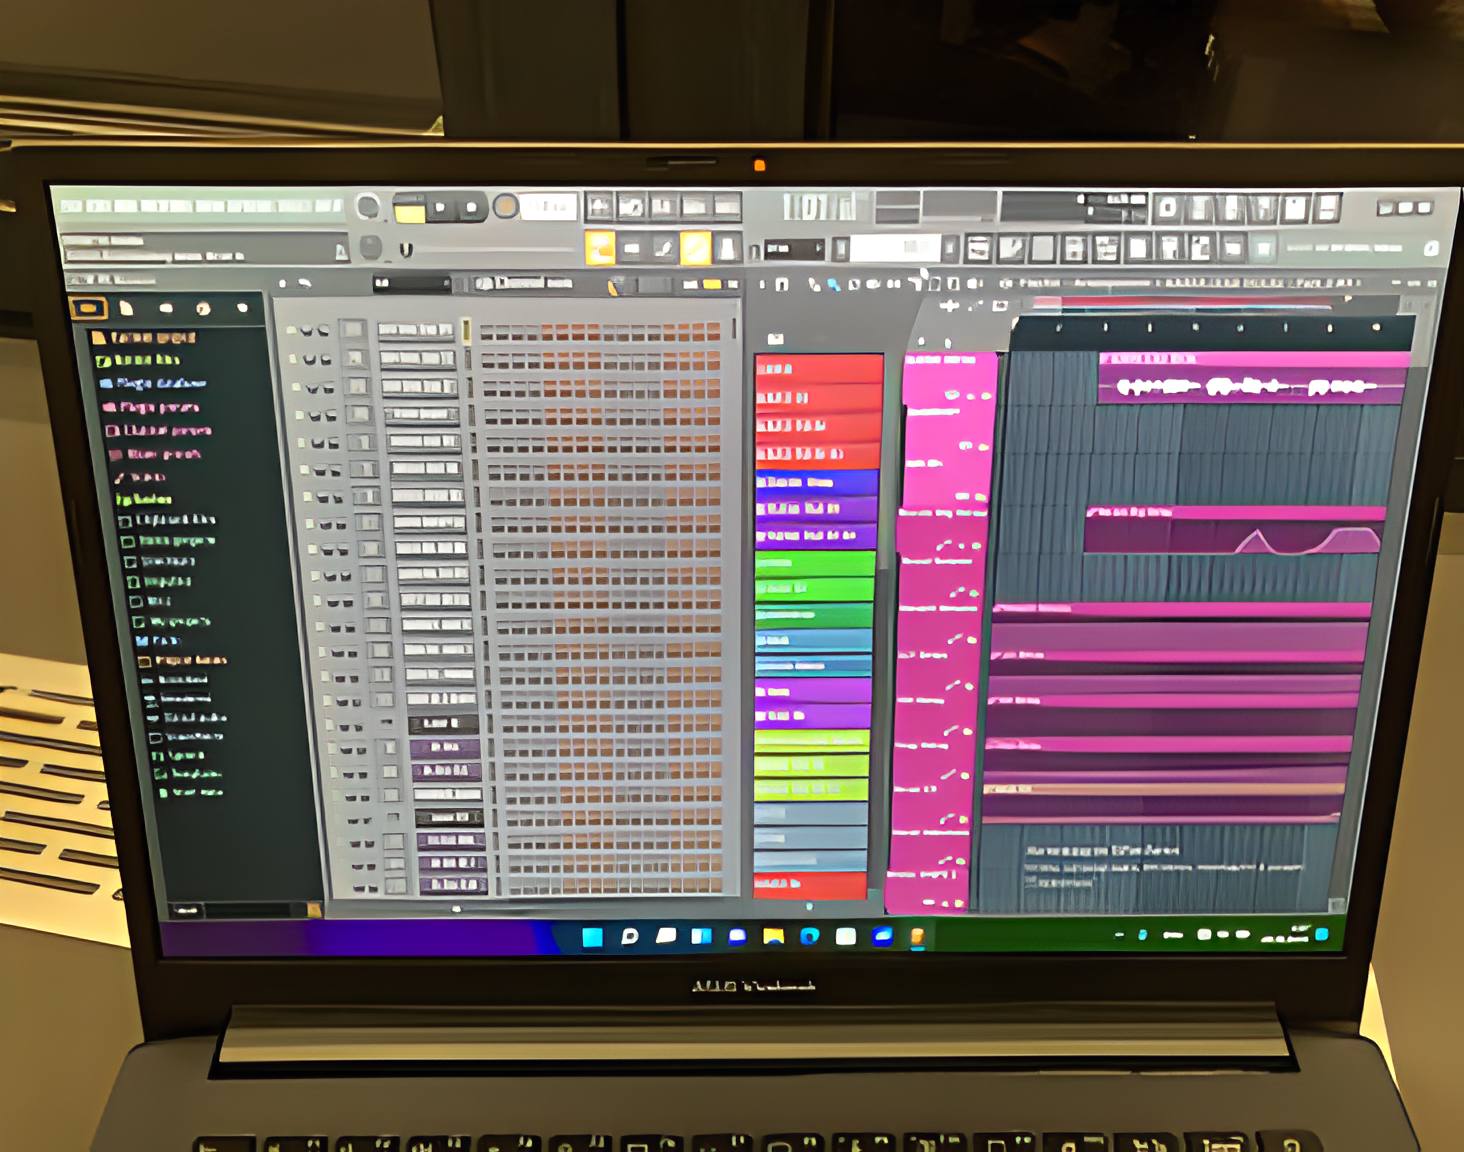Select the last red pattern at picker bottom
The width and height of the screenshot is (1464, 1152).
pyautogui.click(x=810, y=885)
